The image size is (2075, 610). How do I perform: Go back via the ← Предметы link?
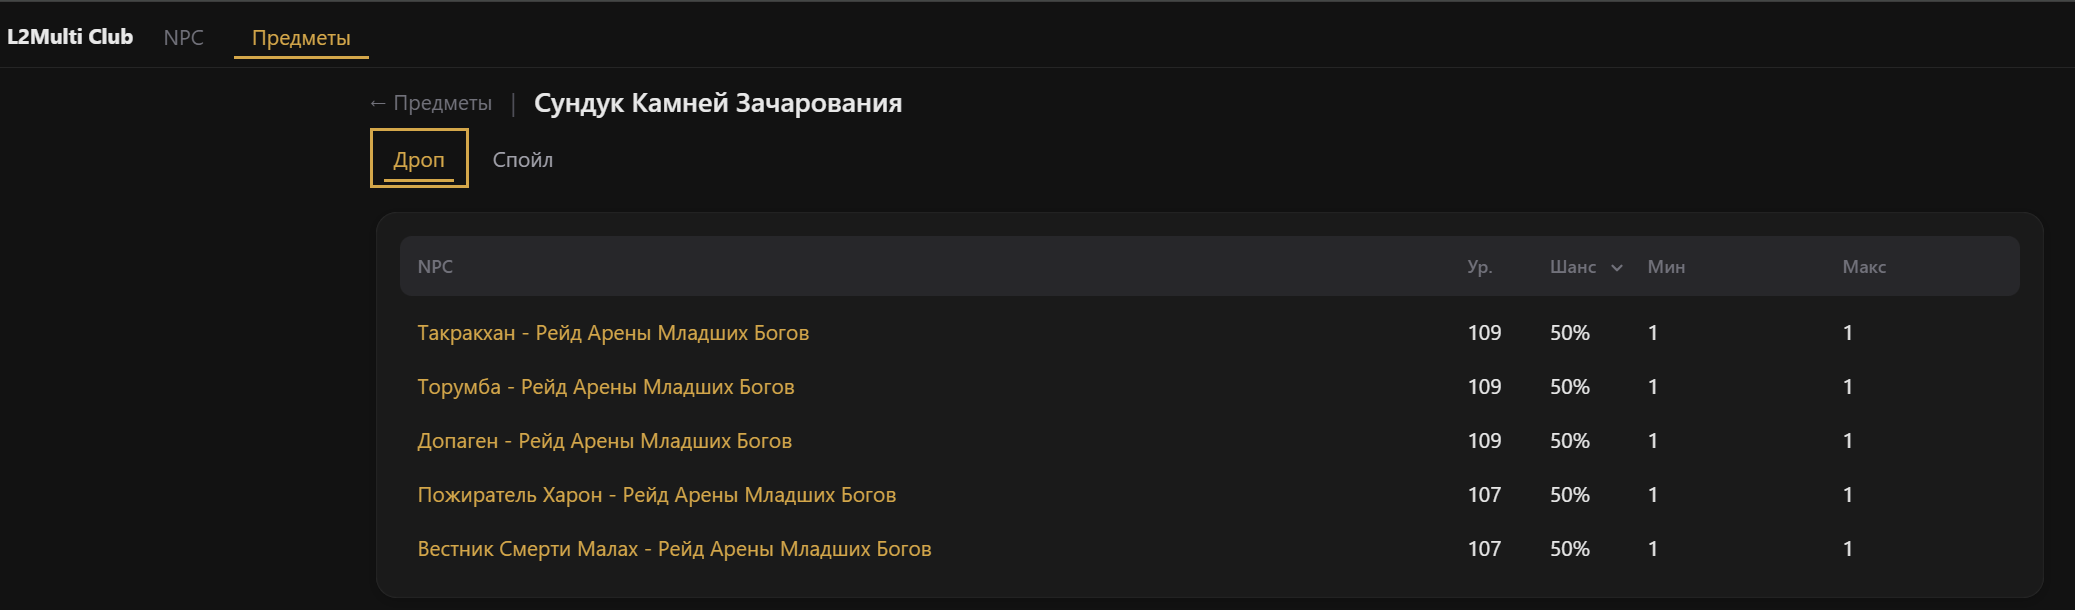point(431,103)
